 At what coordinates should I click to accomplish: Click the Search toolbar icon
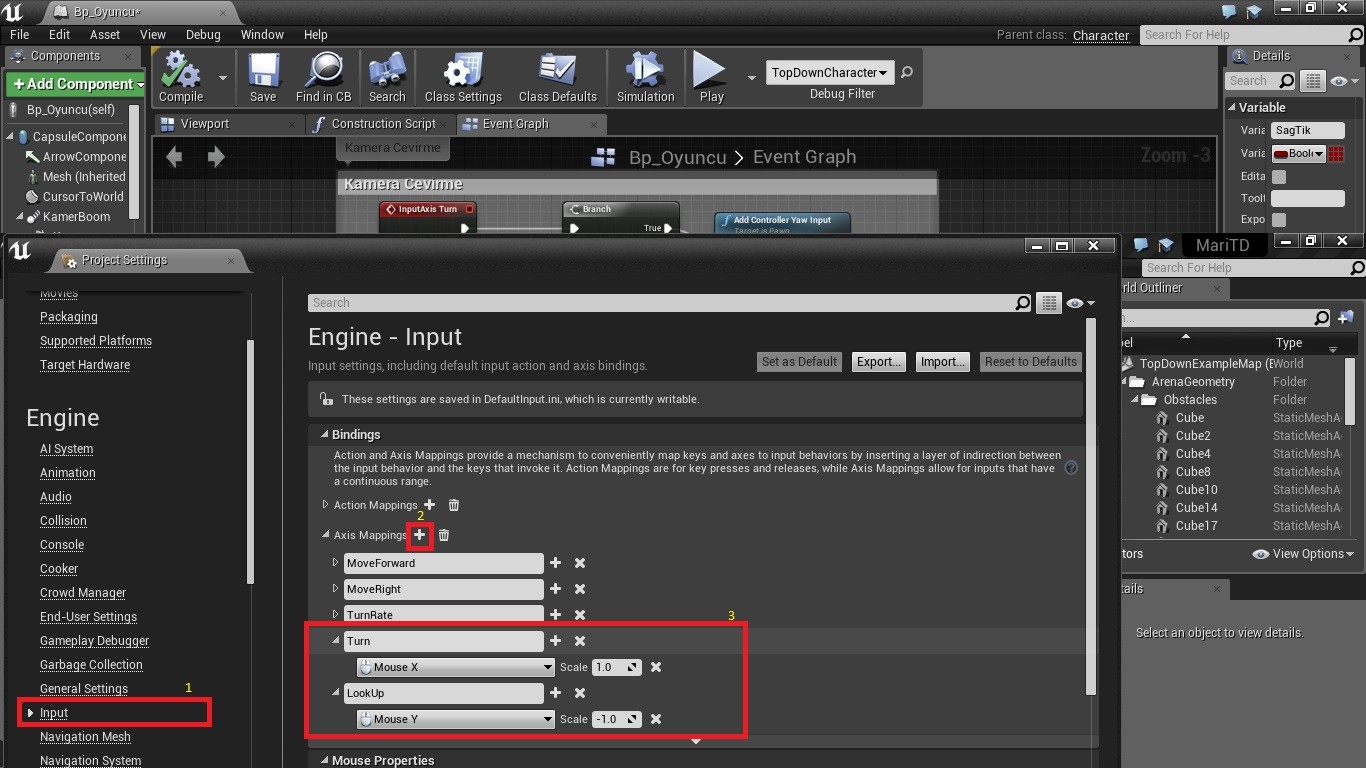pyautogui.click(x=387, y=78)
